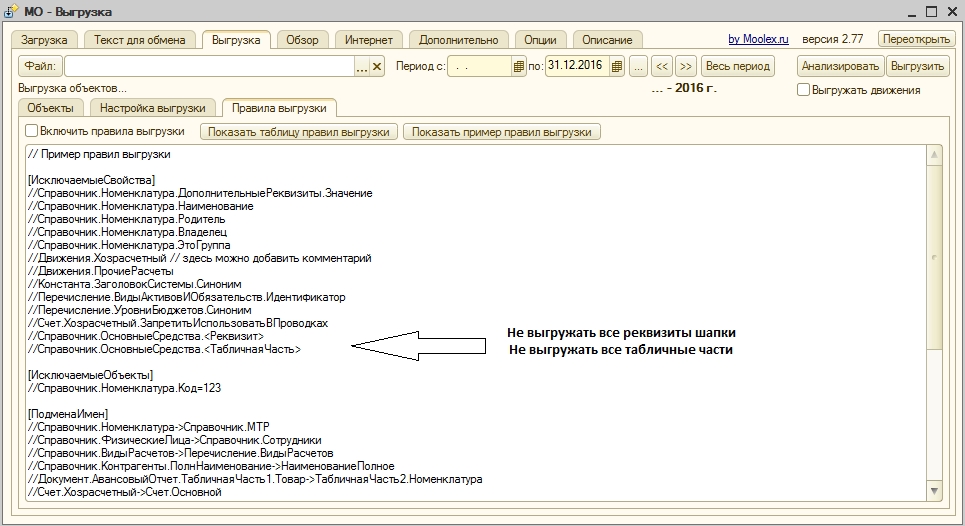Screen dimensions: 965x526
Task: Show the Описание tab
Action: click(607, 40)
